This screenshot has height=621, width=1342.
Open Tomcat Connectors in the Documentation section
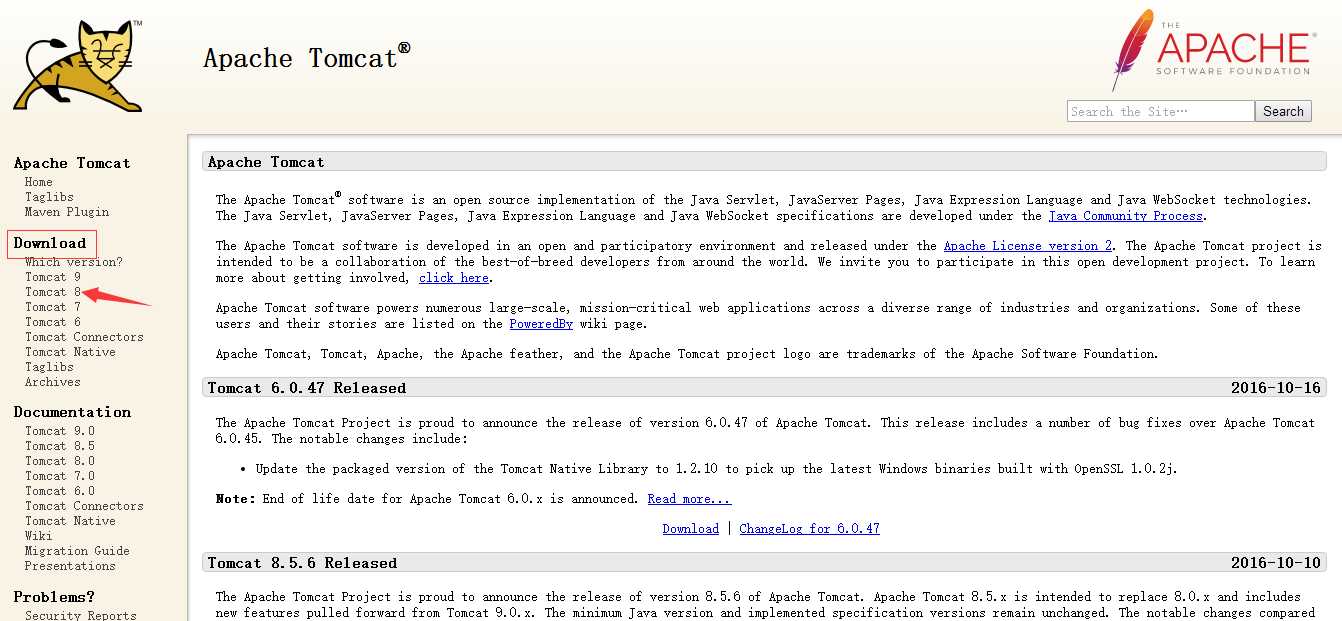(x=84, y=506)
